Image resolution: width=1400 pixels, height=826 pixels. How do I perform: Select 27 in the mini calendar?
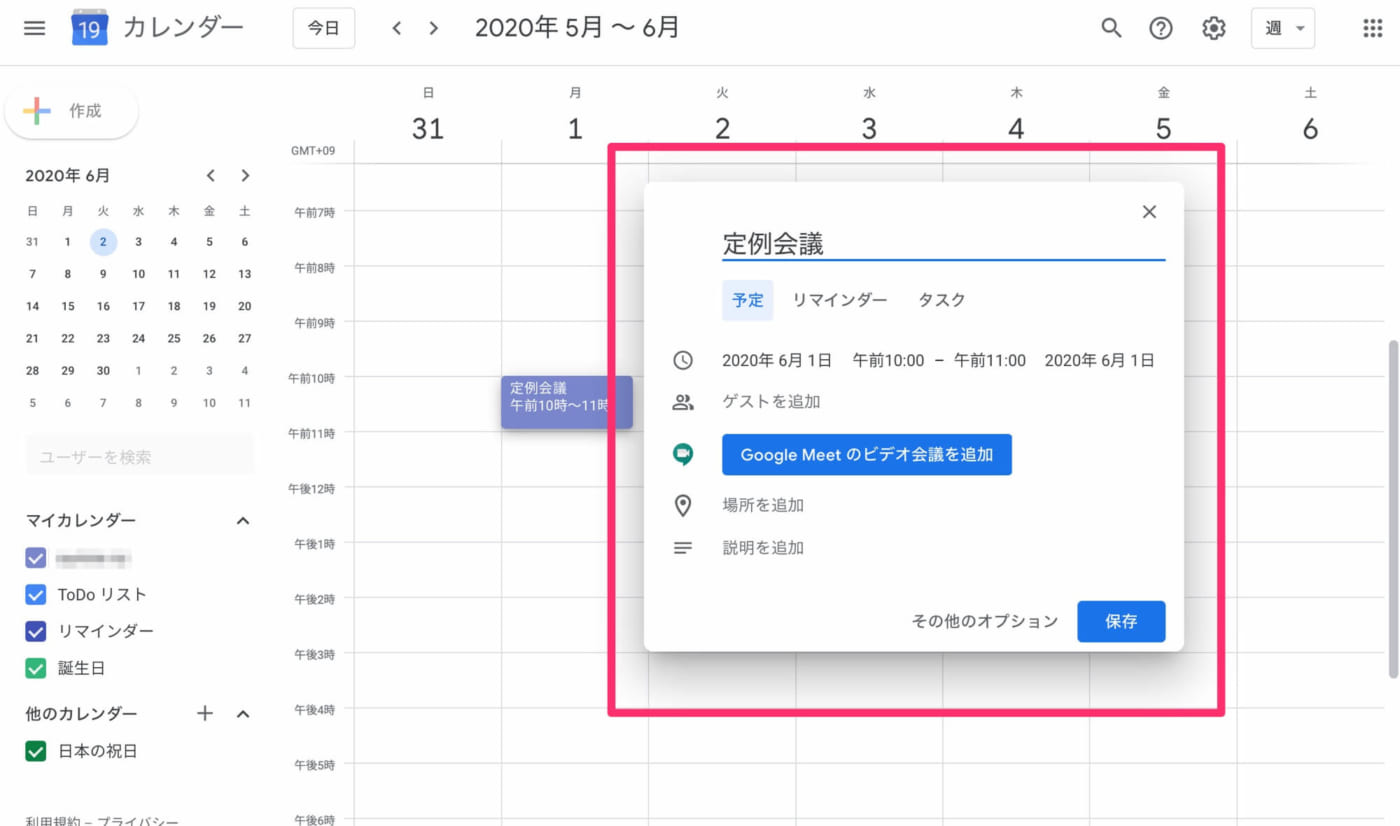pyautogui.click(x=245, y=339)
